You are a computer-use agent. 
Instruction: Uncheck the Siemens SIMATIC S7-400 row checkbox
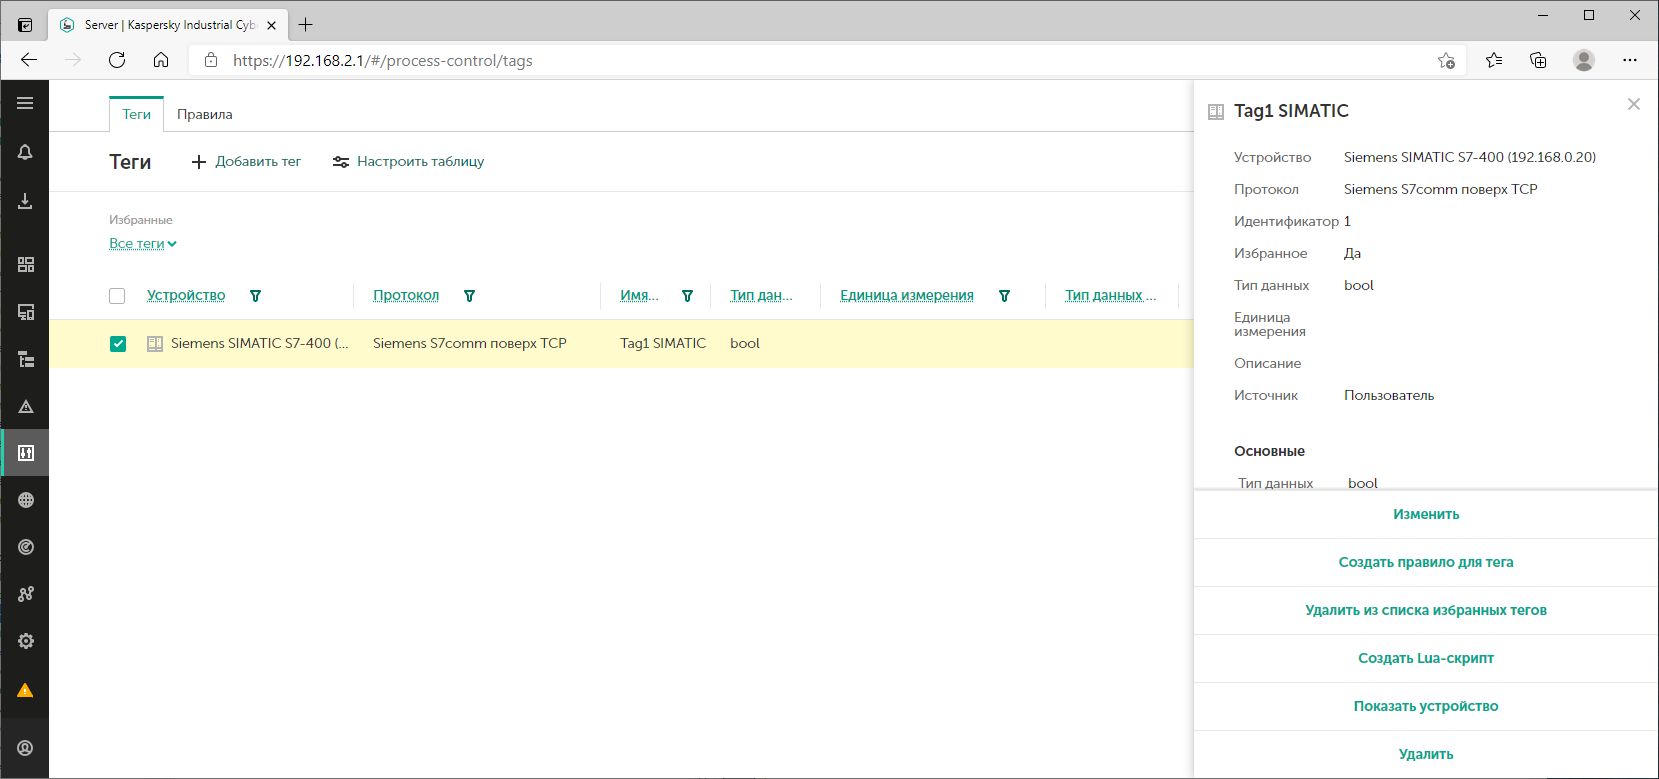click(x=118, y=344)
